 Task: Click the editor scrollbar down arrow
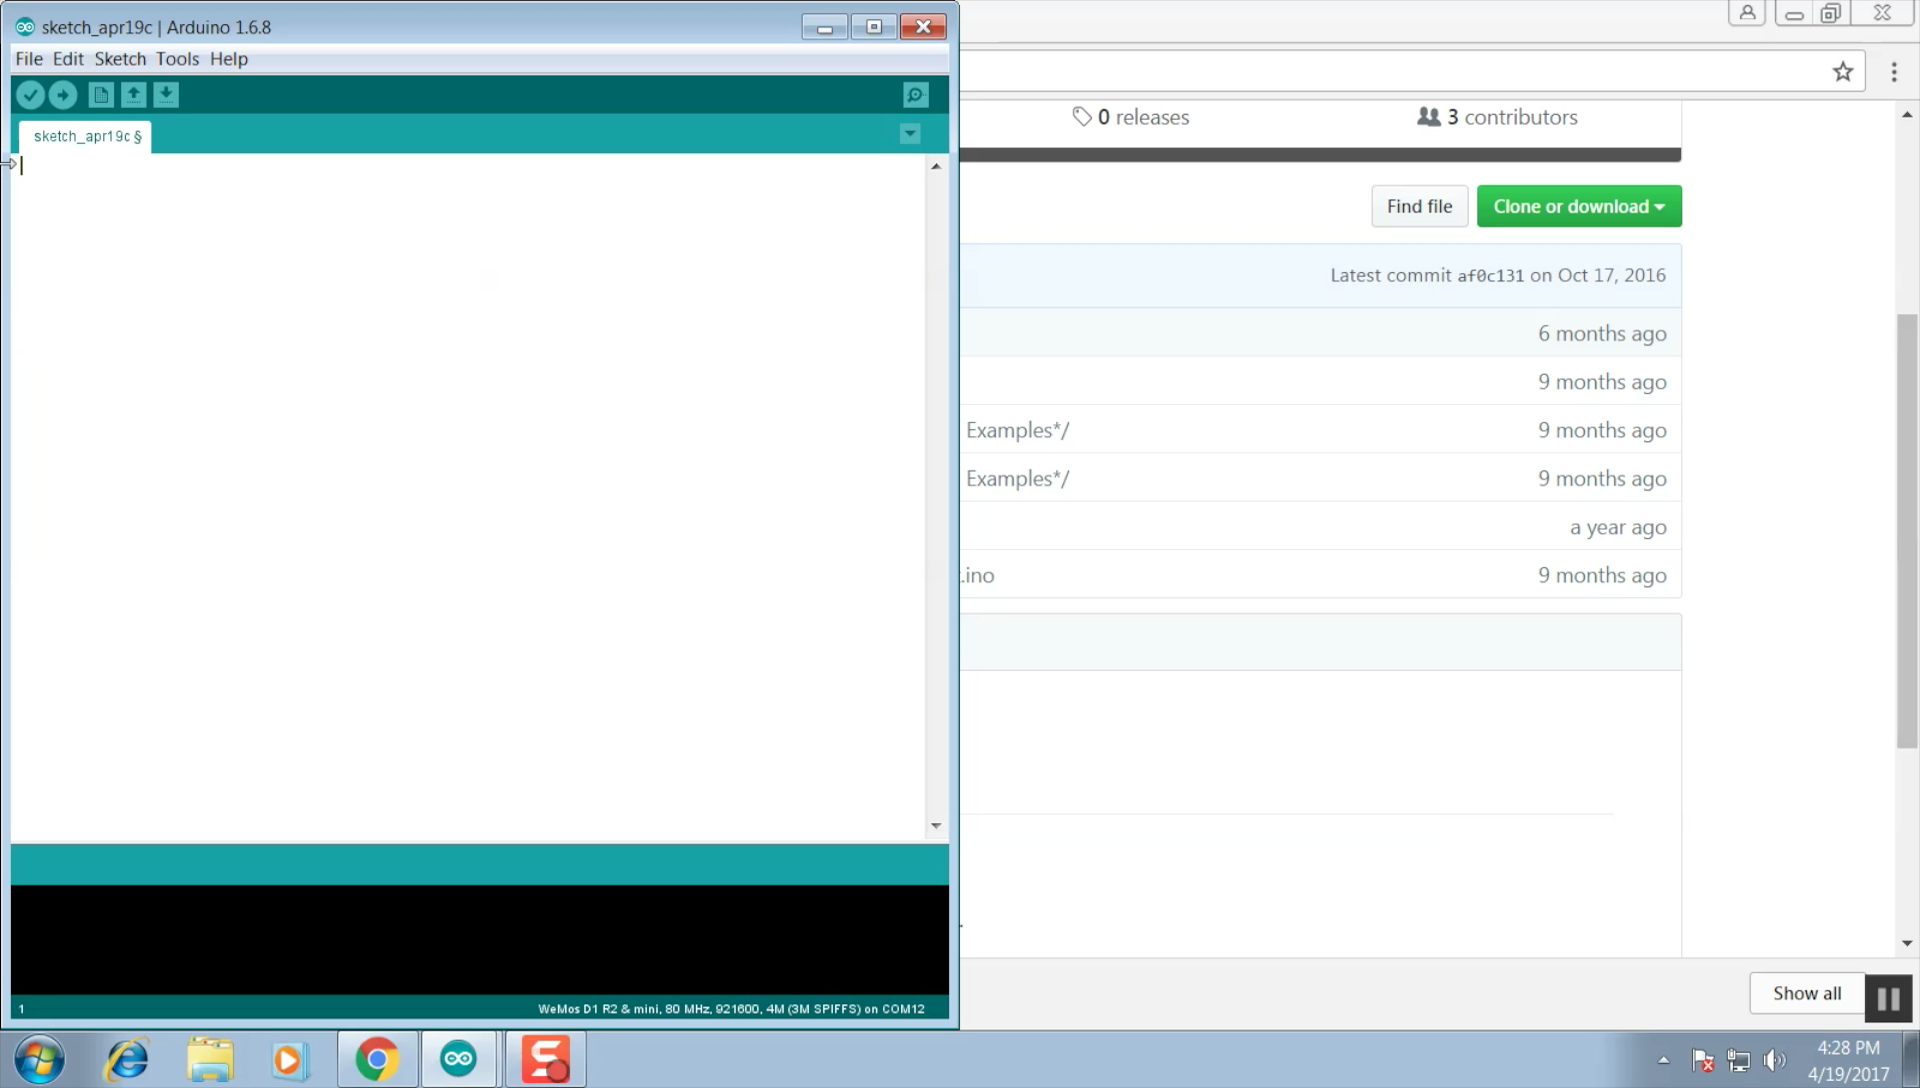936,826
